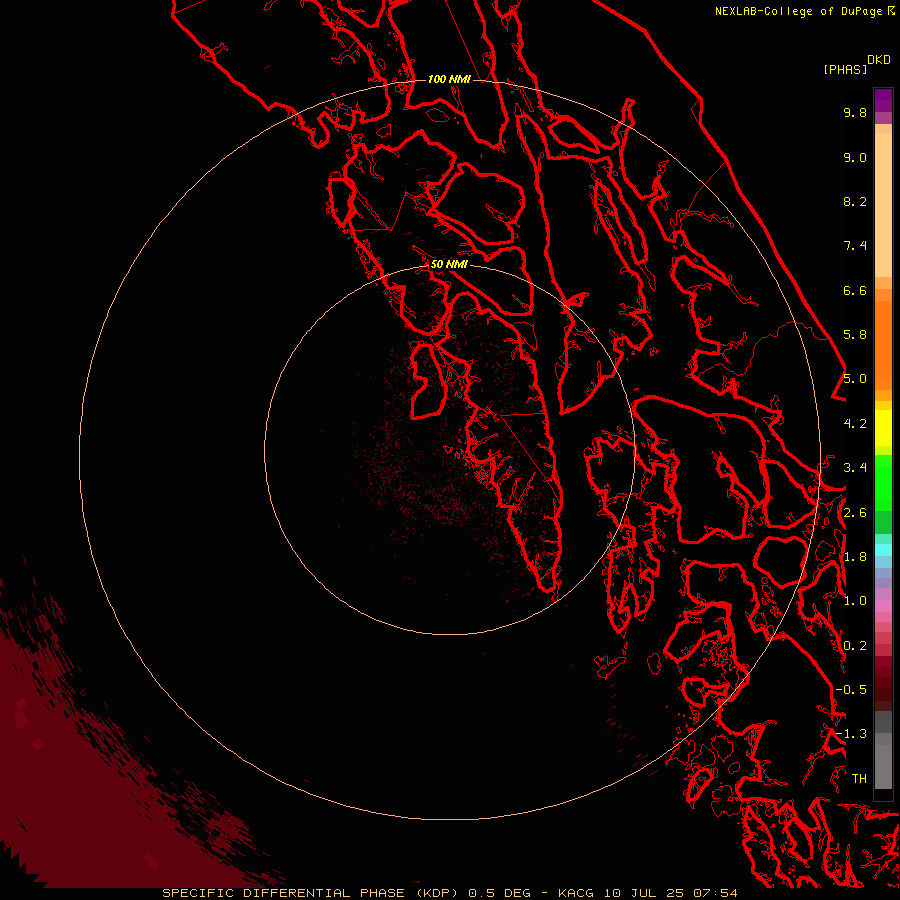Click the 6.6 value on the color scale
The image size is (900, 900).
[855, 290]
